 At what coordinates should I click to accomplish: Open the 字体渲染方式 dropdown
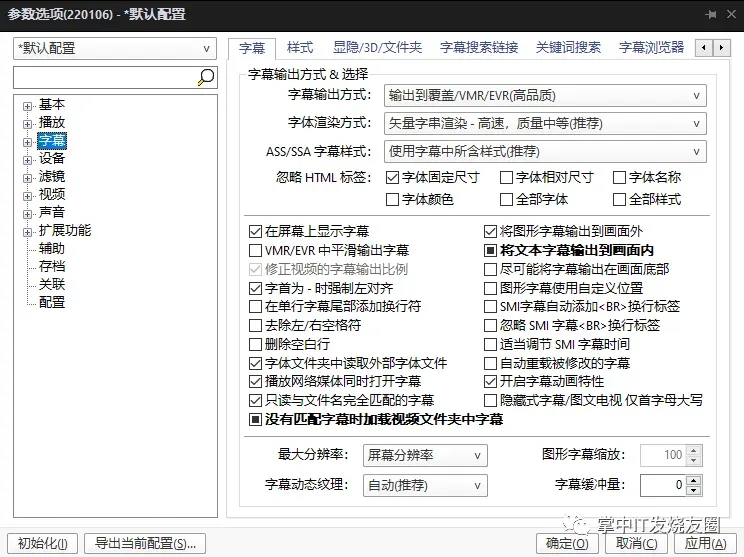545,123
